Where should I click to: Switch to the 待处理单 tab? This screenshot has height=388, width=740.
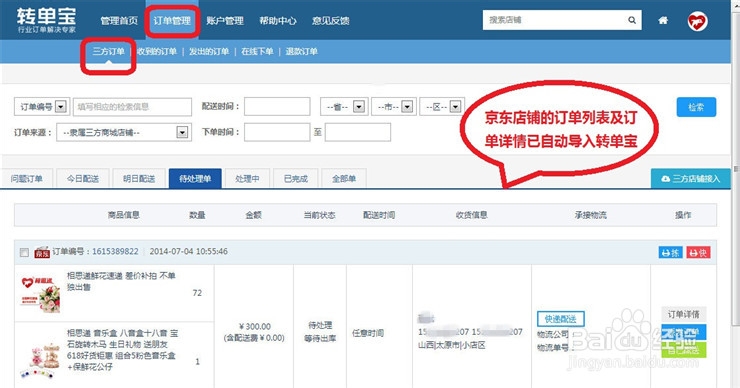(195, 178)
